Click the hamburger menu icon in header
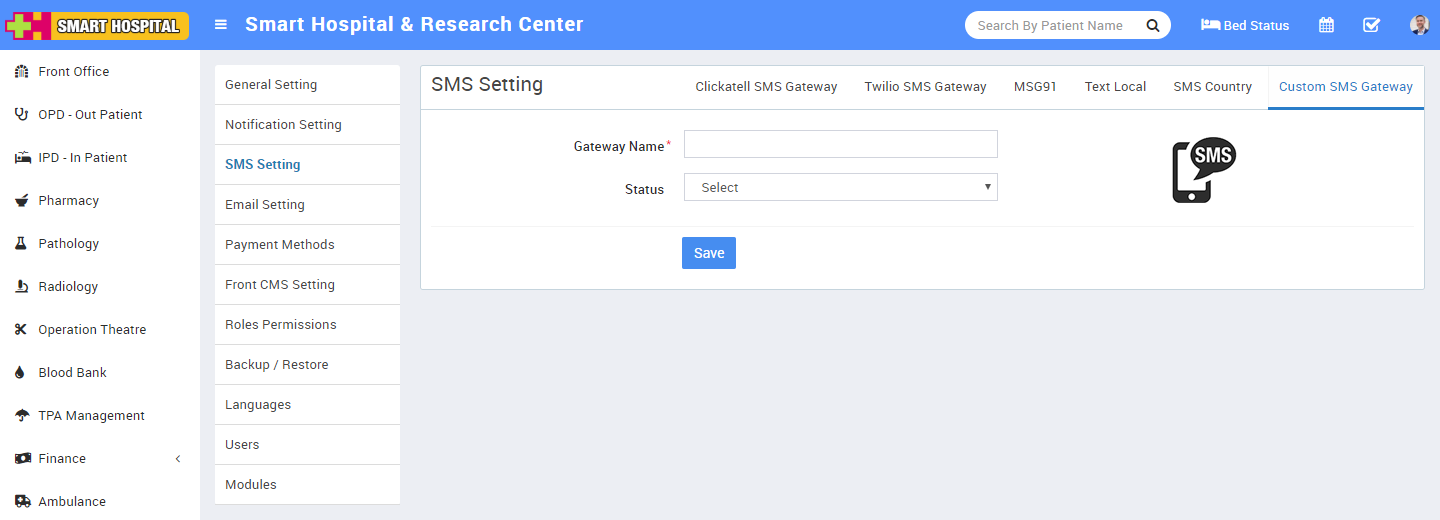Image resolution: width=1440 pixels, height=520 pixels. pyautogui.click(x=221, y=25)
